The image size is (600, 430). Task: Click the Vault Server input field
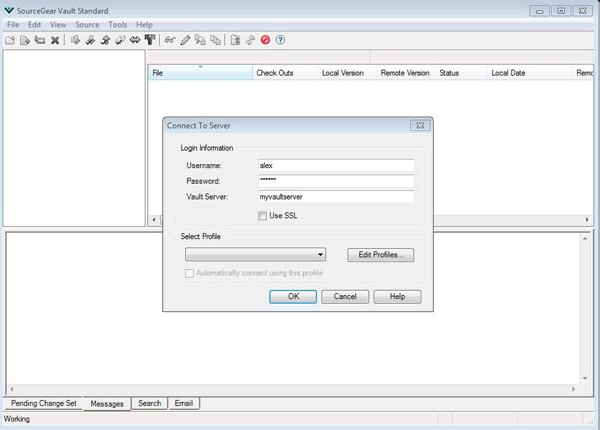click(x=335, y=197)
